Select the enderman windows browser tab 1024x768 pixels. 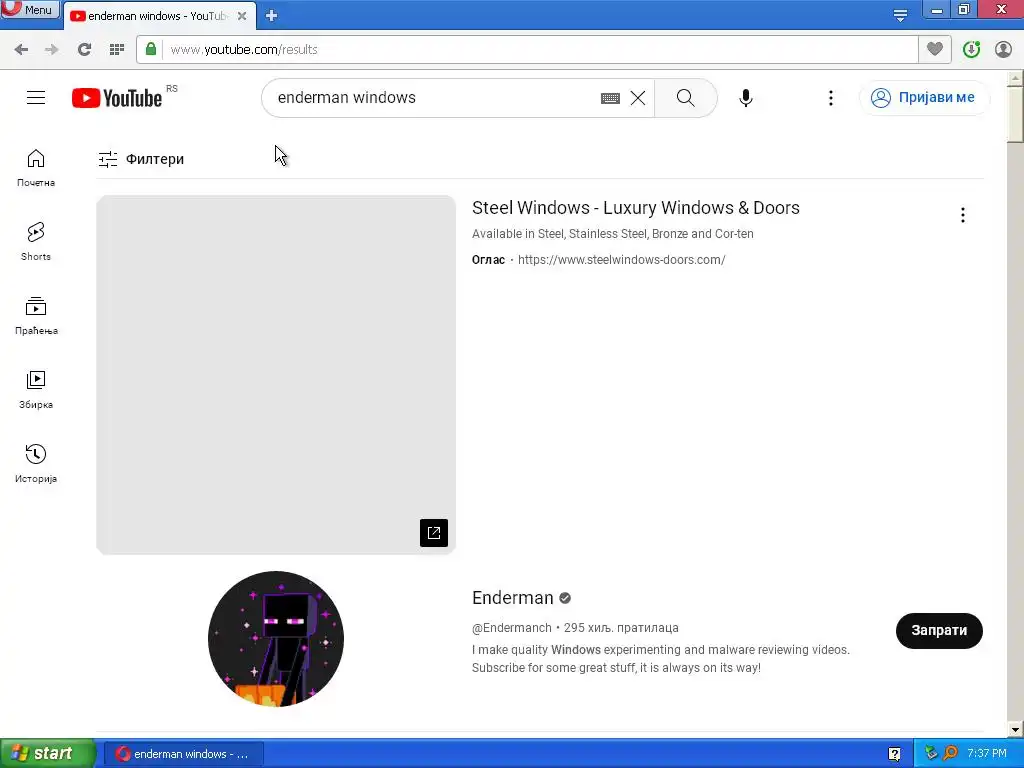(159, 16)
